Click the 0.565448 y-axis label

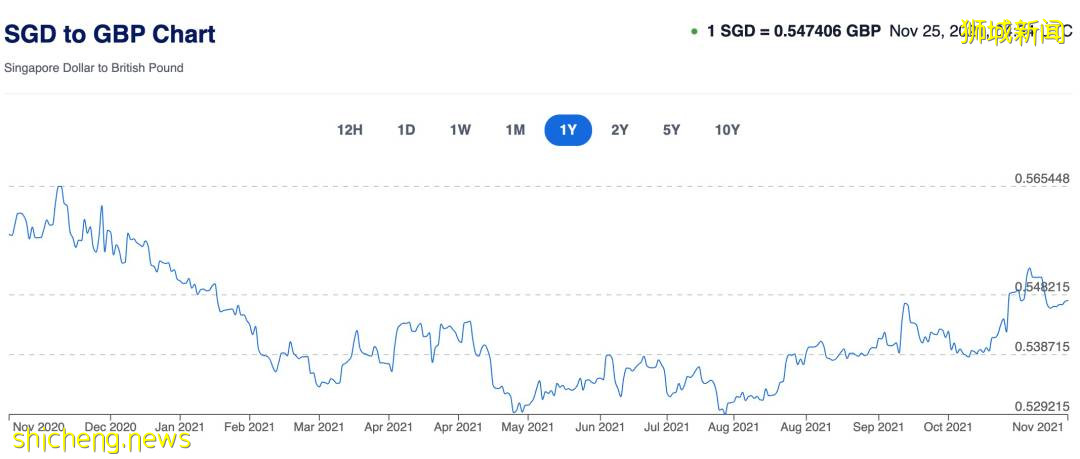pos(1042,179)
